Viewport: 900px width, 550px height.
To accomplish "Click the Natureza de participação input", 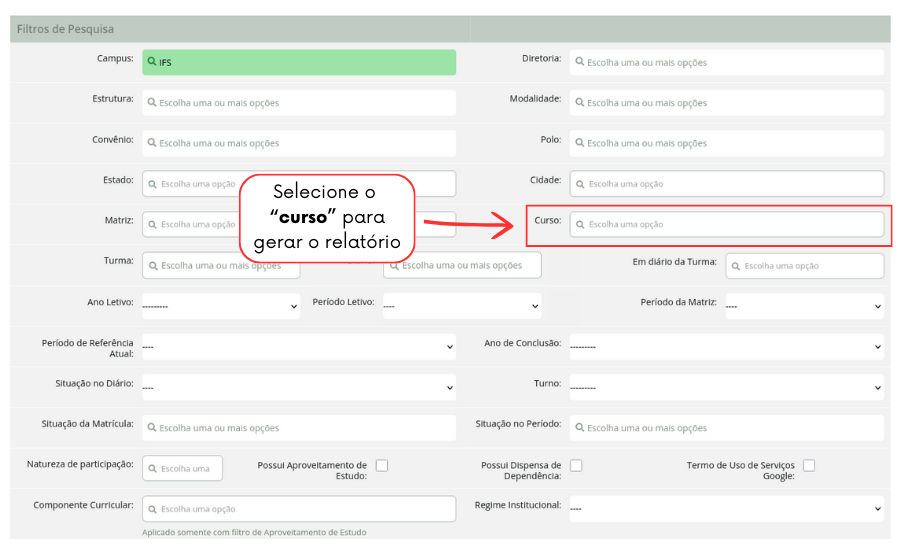I will click(x=183, y=468).
